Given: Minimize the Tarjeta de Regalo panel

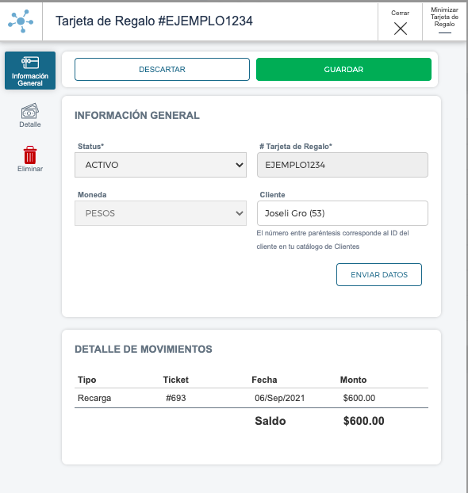Looking at the screenshot, I should [444, 21].
